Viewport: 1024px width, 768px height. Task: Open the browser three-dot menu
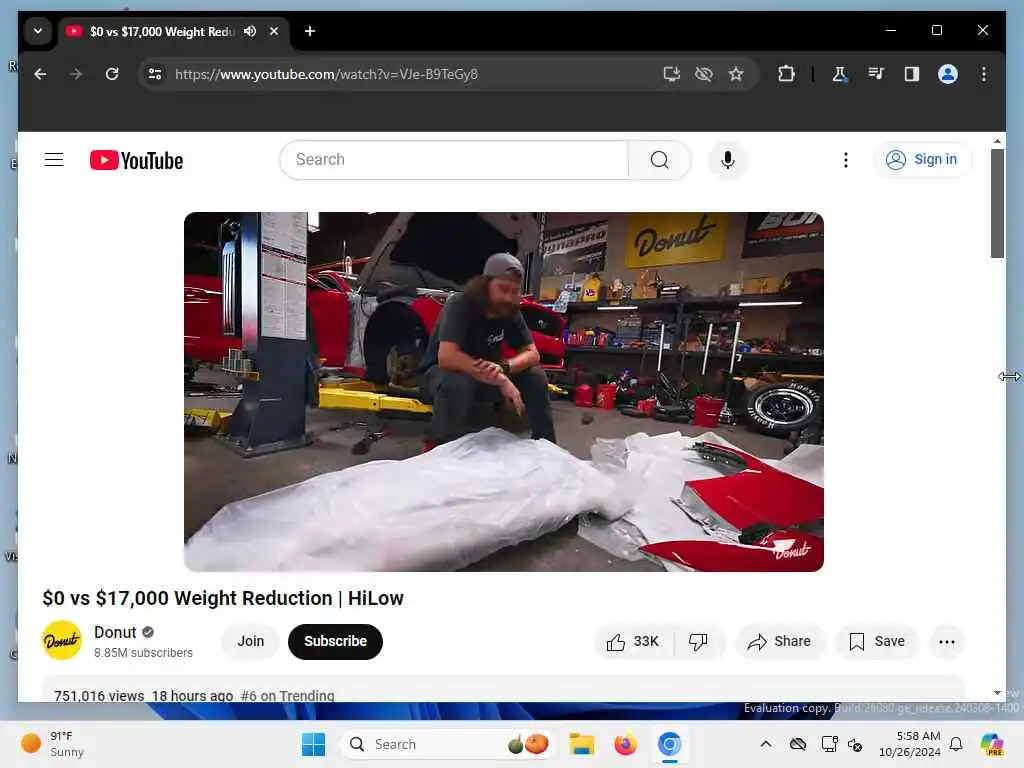click(x=984, y=74)
